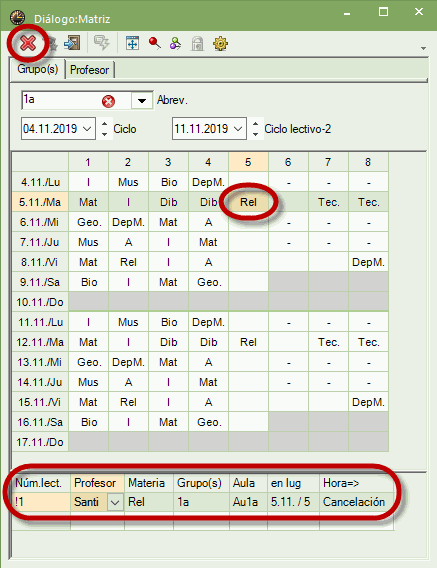437x568 pixels.
Task: Clear the 1a group selection with the red X
Action: point(108,101)
